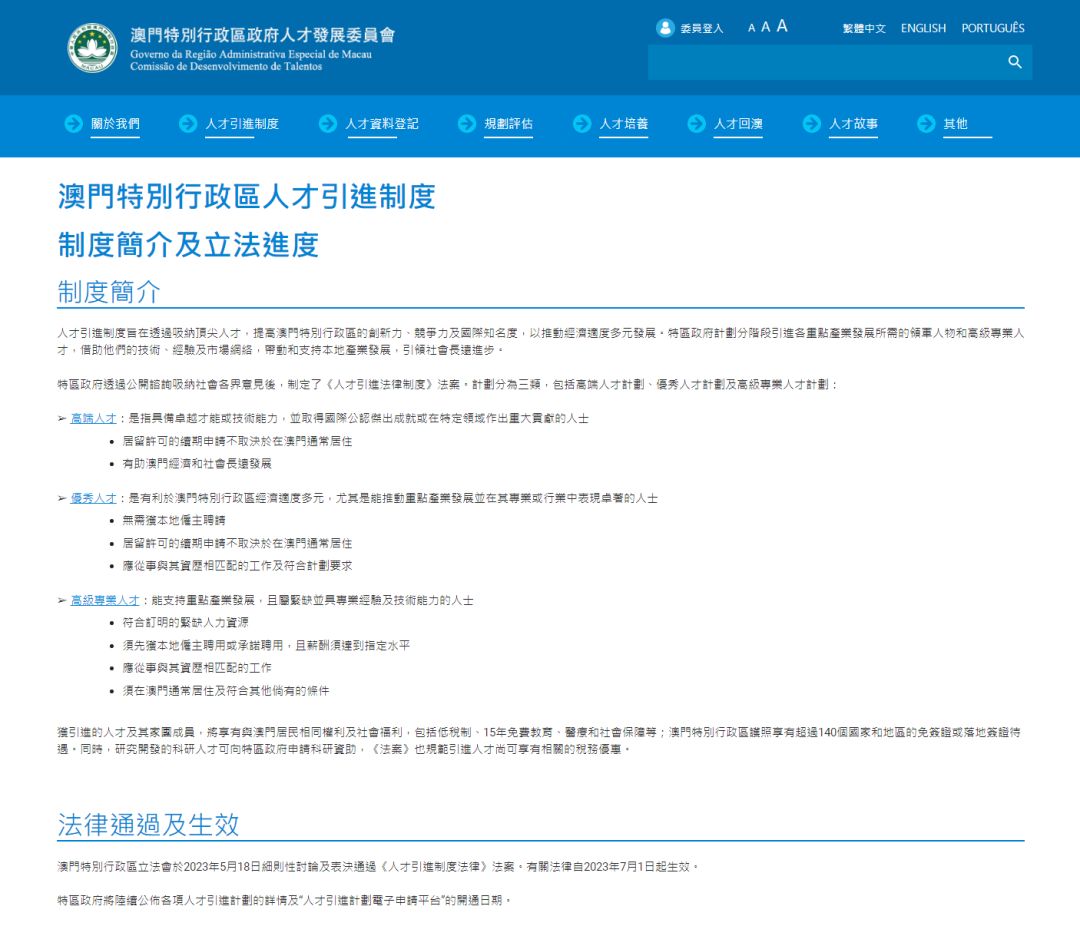Open the 高端人才 link
The width and height of the screenshot is (1080, 926).
pyautogui.click(x=91, y=418)
